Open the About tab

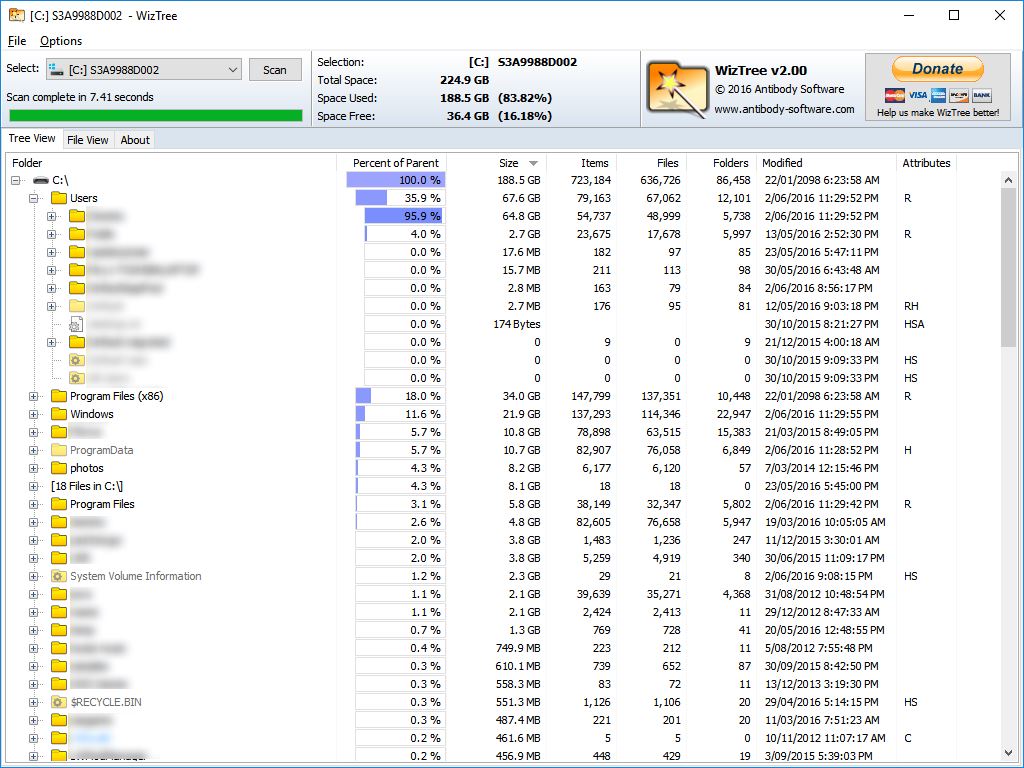click(x=135, y=140)
